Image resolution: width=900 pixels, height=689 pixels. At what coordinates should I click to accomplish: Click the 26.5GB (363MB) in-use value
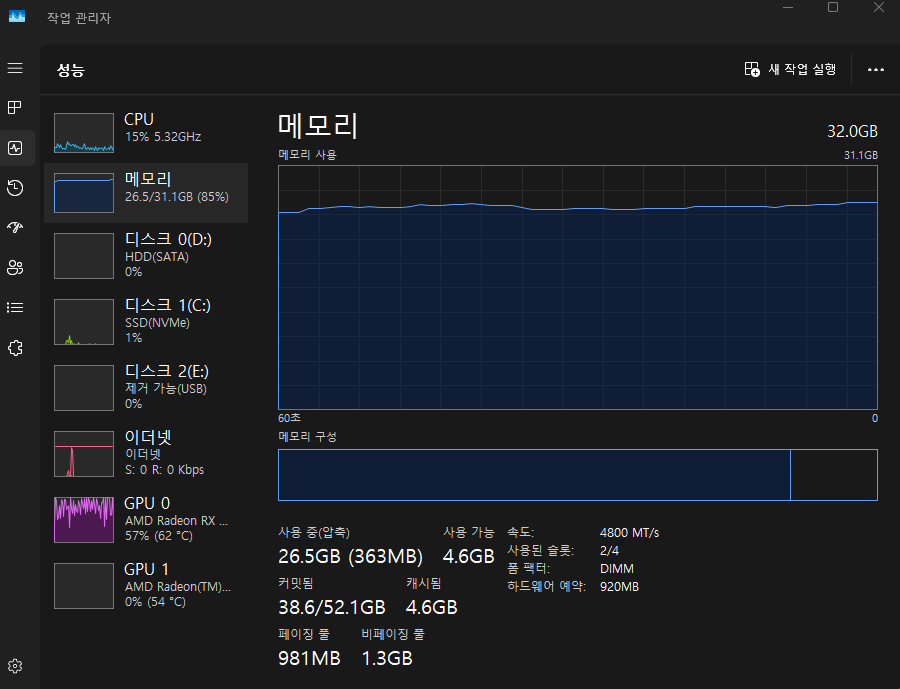pyautogui.click(x=350, y=556)
